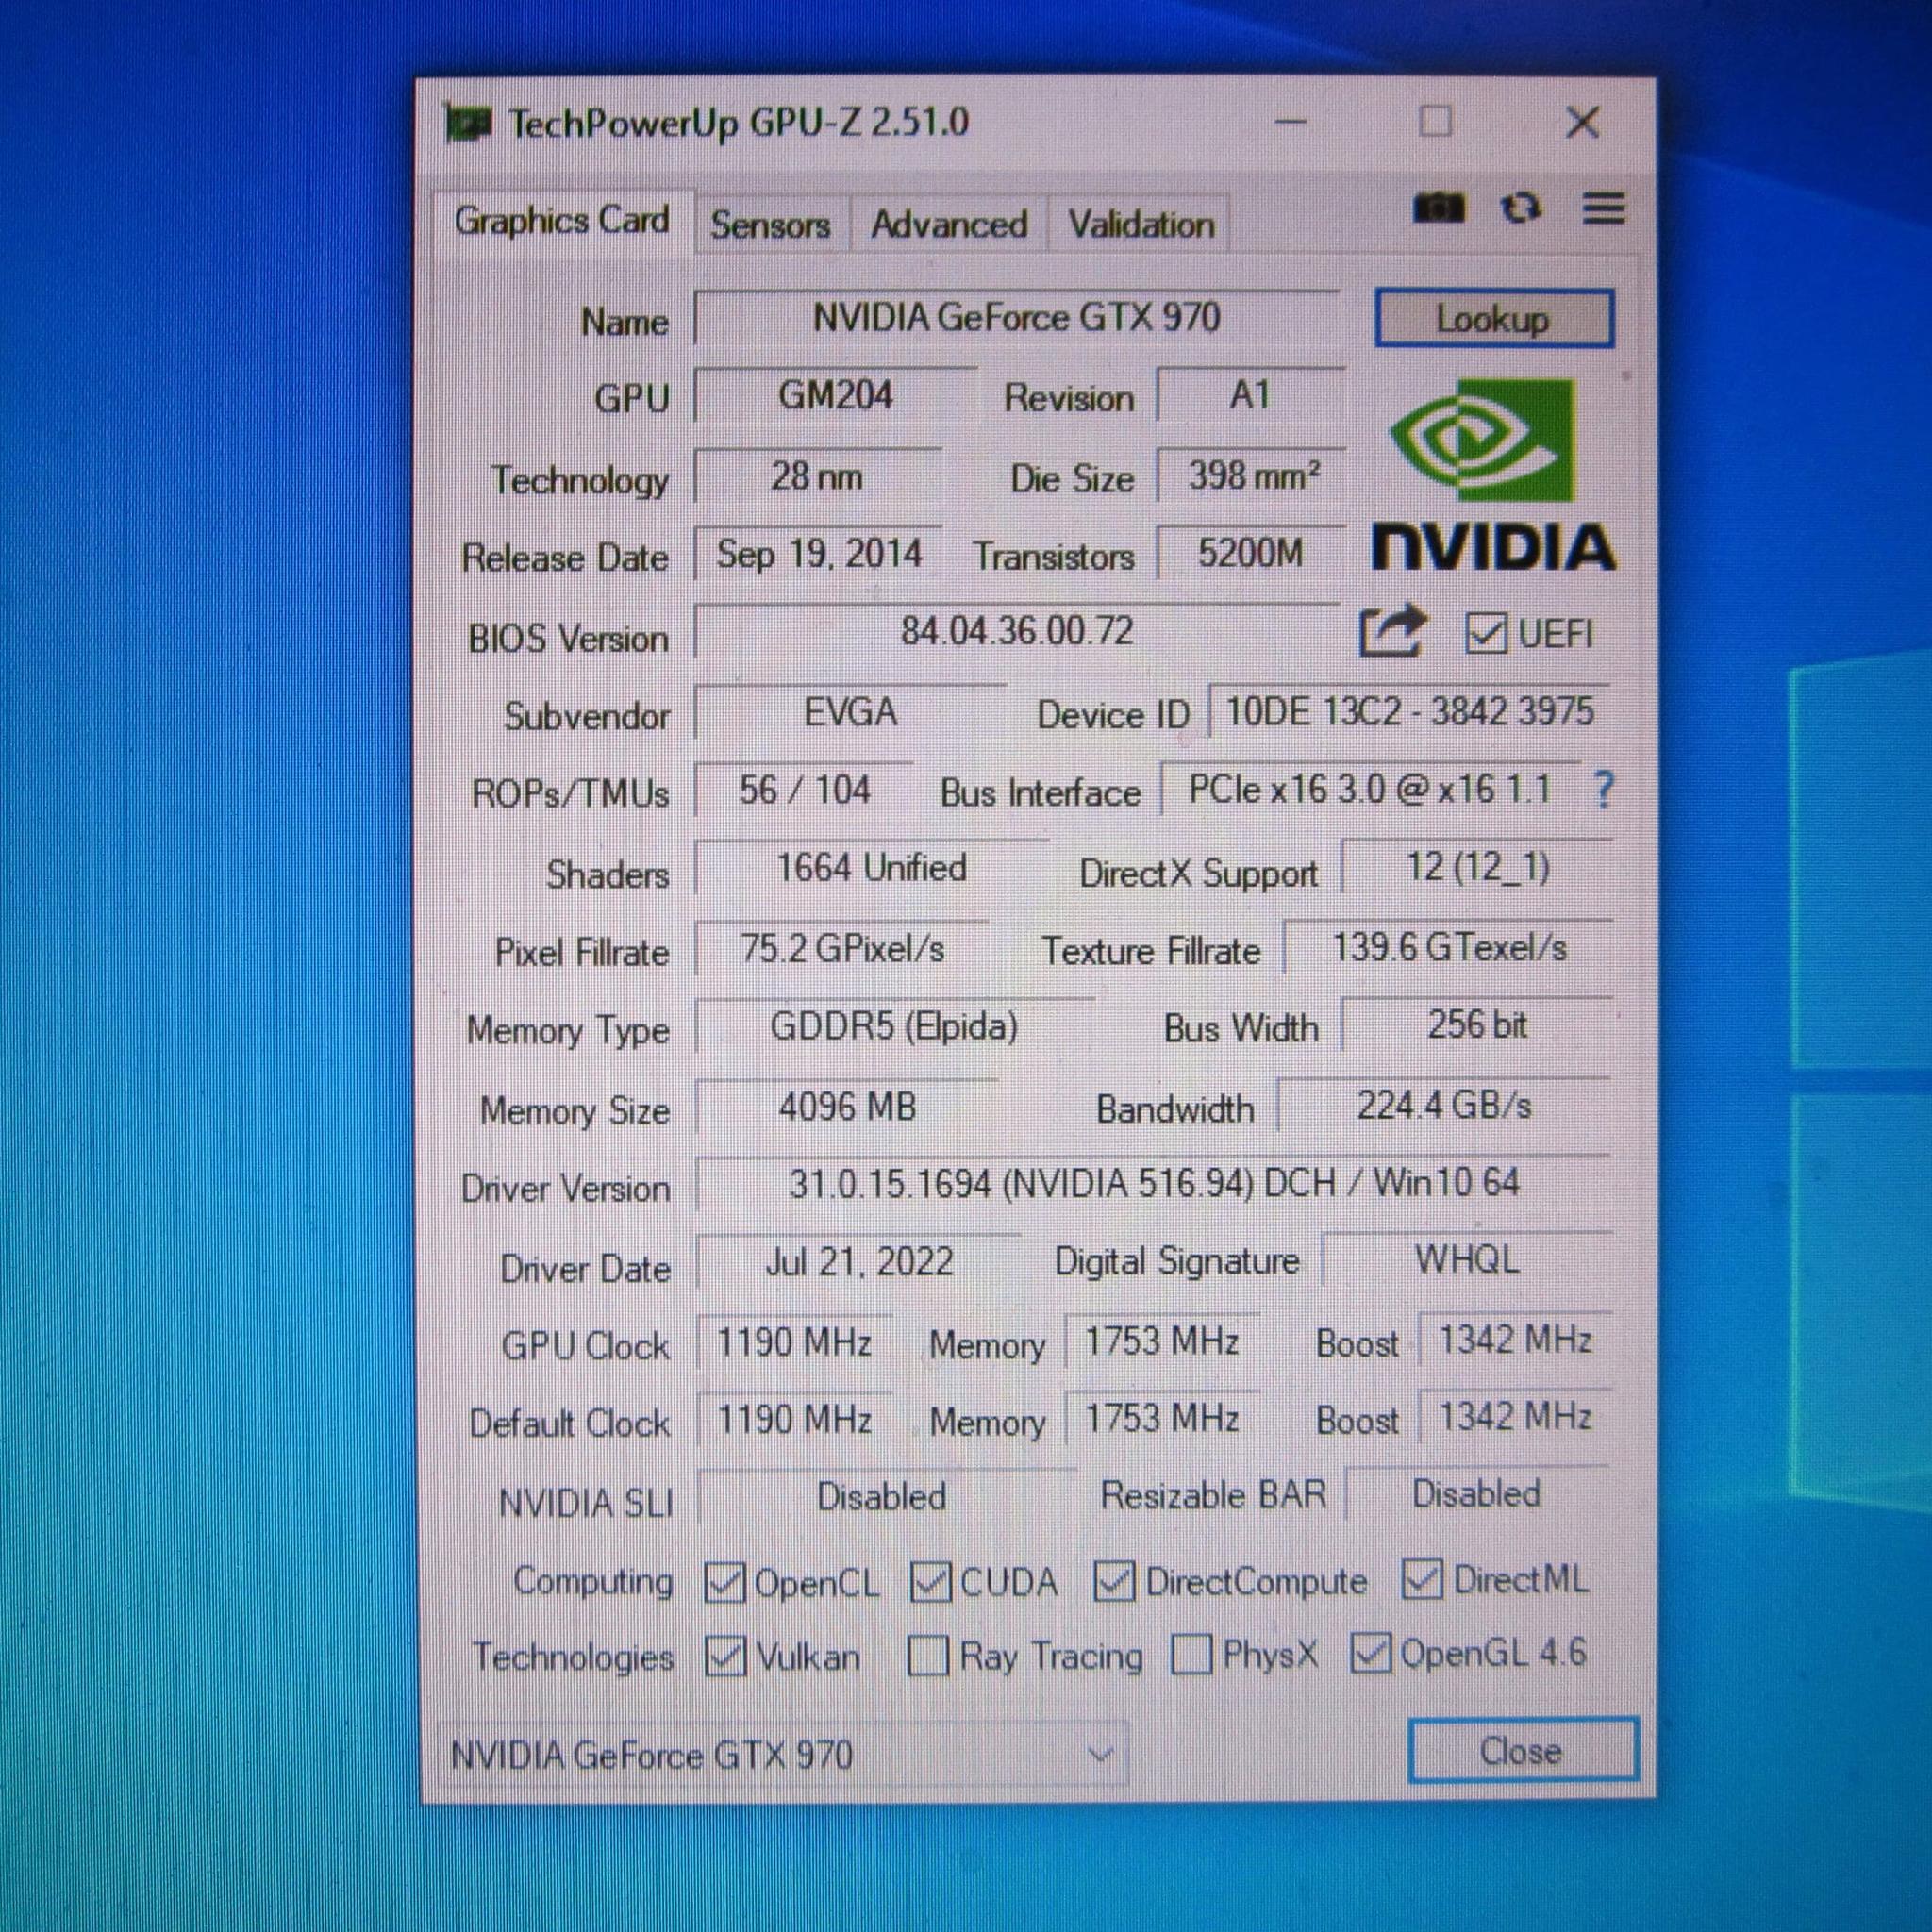
Task: Close GPU-Z with the X button
Action: coord(1582,123)
